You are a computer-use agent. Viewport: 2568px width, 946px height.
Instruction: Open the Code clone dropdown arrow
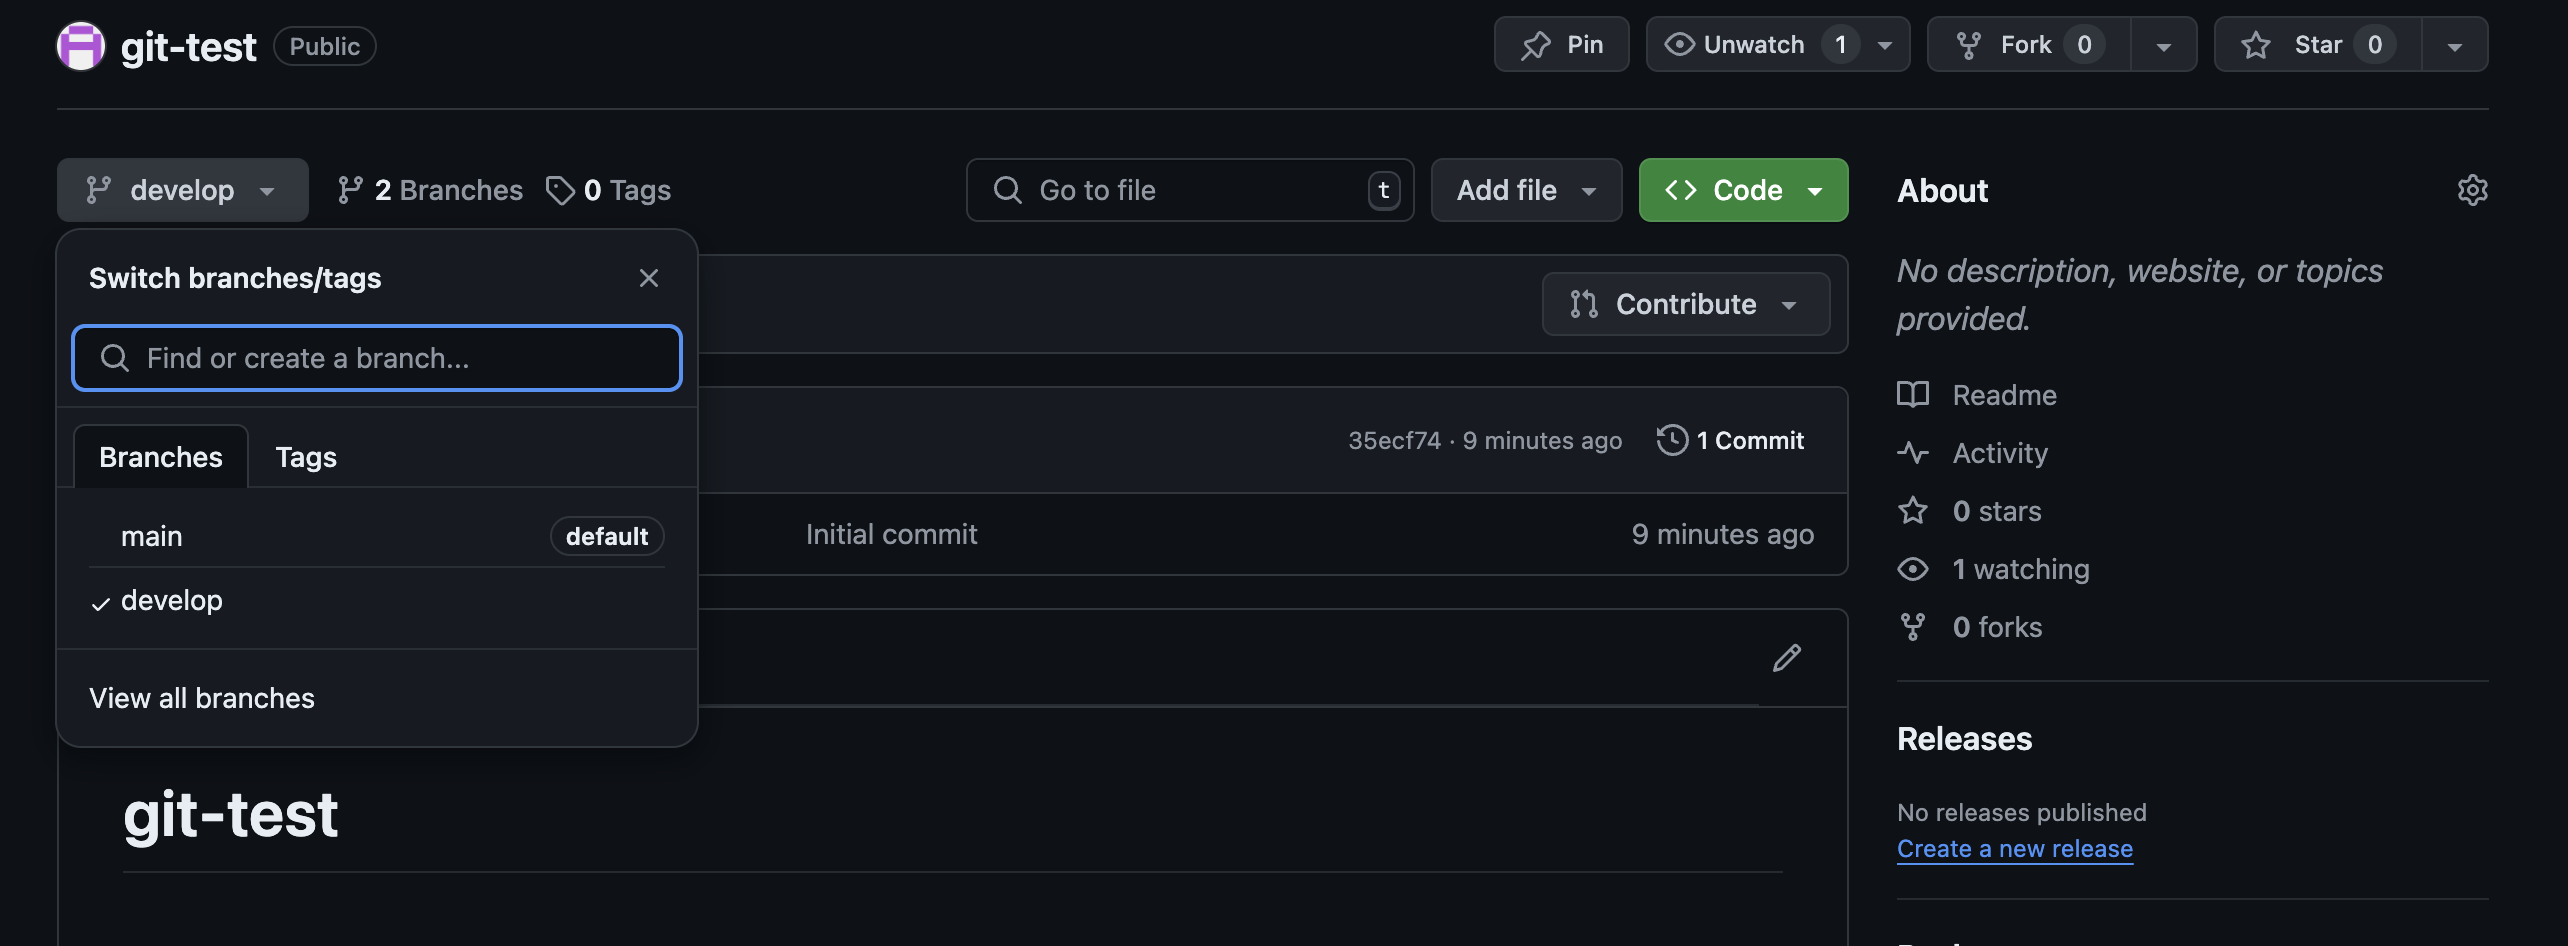(x=1815, y=190)
